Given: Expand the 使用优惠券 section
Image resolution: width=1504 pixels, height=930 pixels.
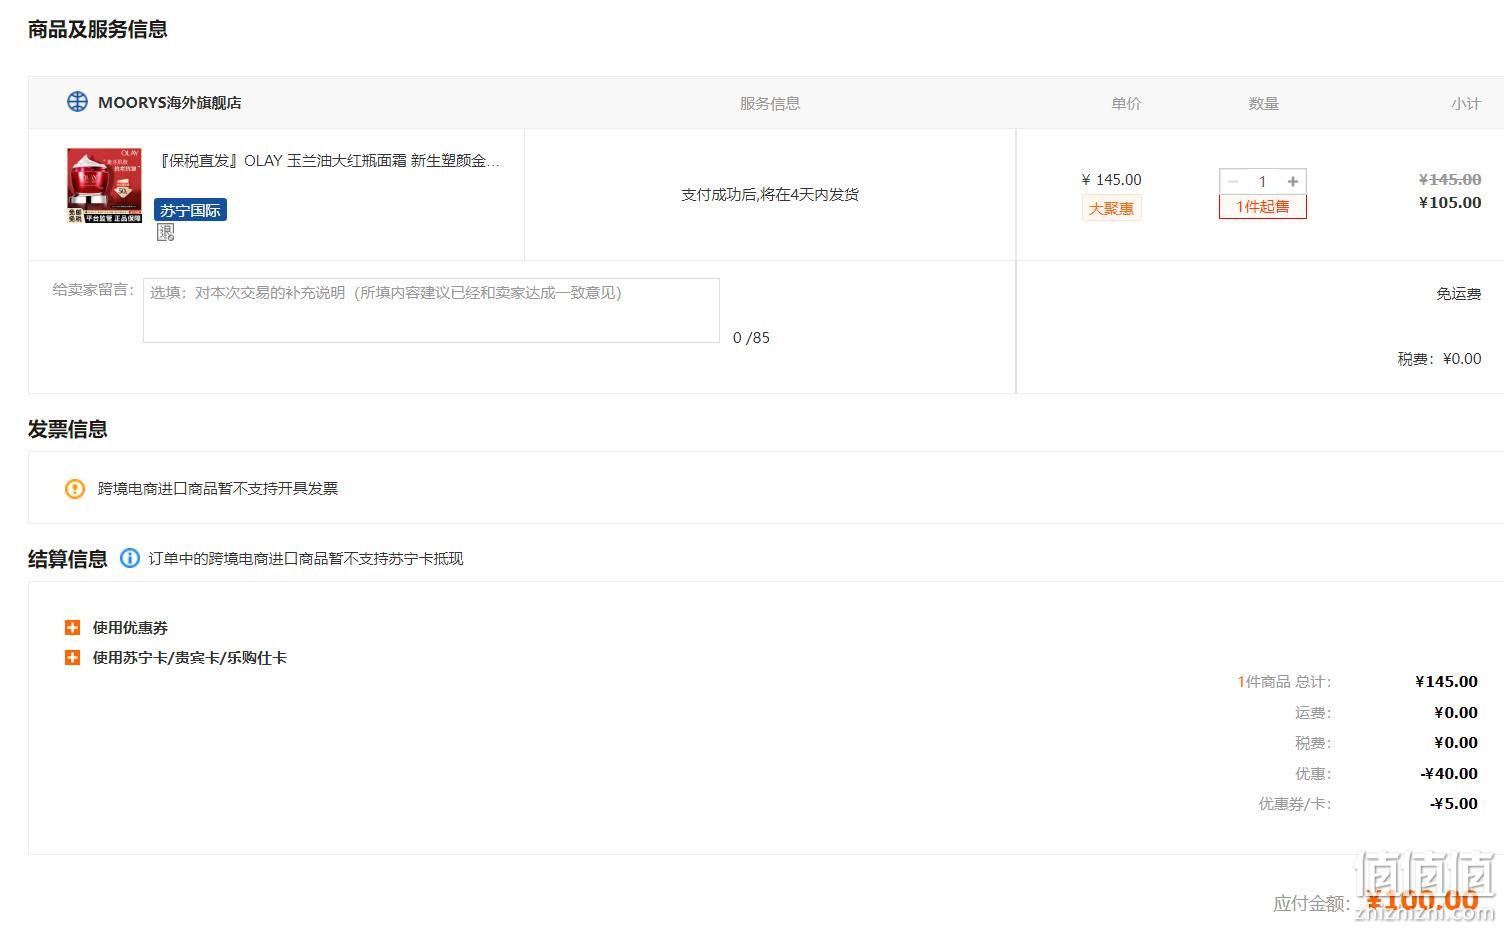Looking at the screenshot, I should [x=72, y=628].
